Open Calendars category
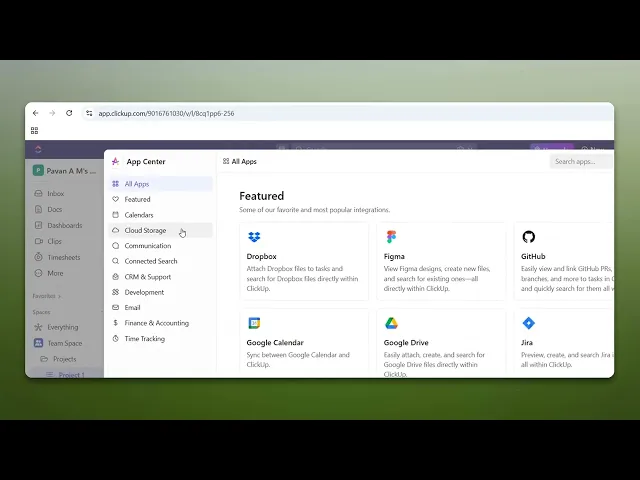640x480 pixels. tap(161, 215)
